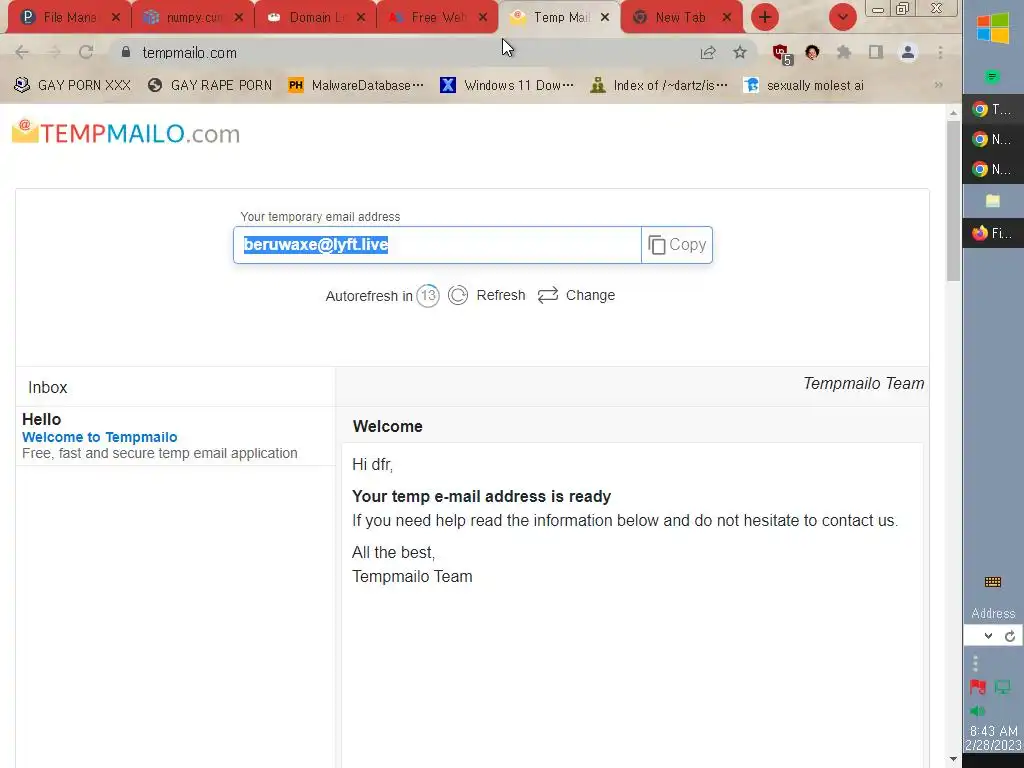Image resolution: width=1024 pixels, height=768 pixels.
Task: Open the Chrome three-dot menu
Action: 940,52
